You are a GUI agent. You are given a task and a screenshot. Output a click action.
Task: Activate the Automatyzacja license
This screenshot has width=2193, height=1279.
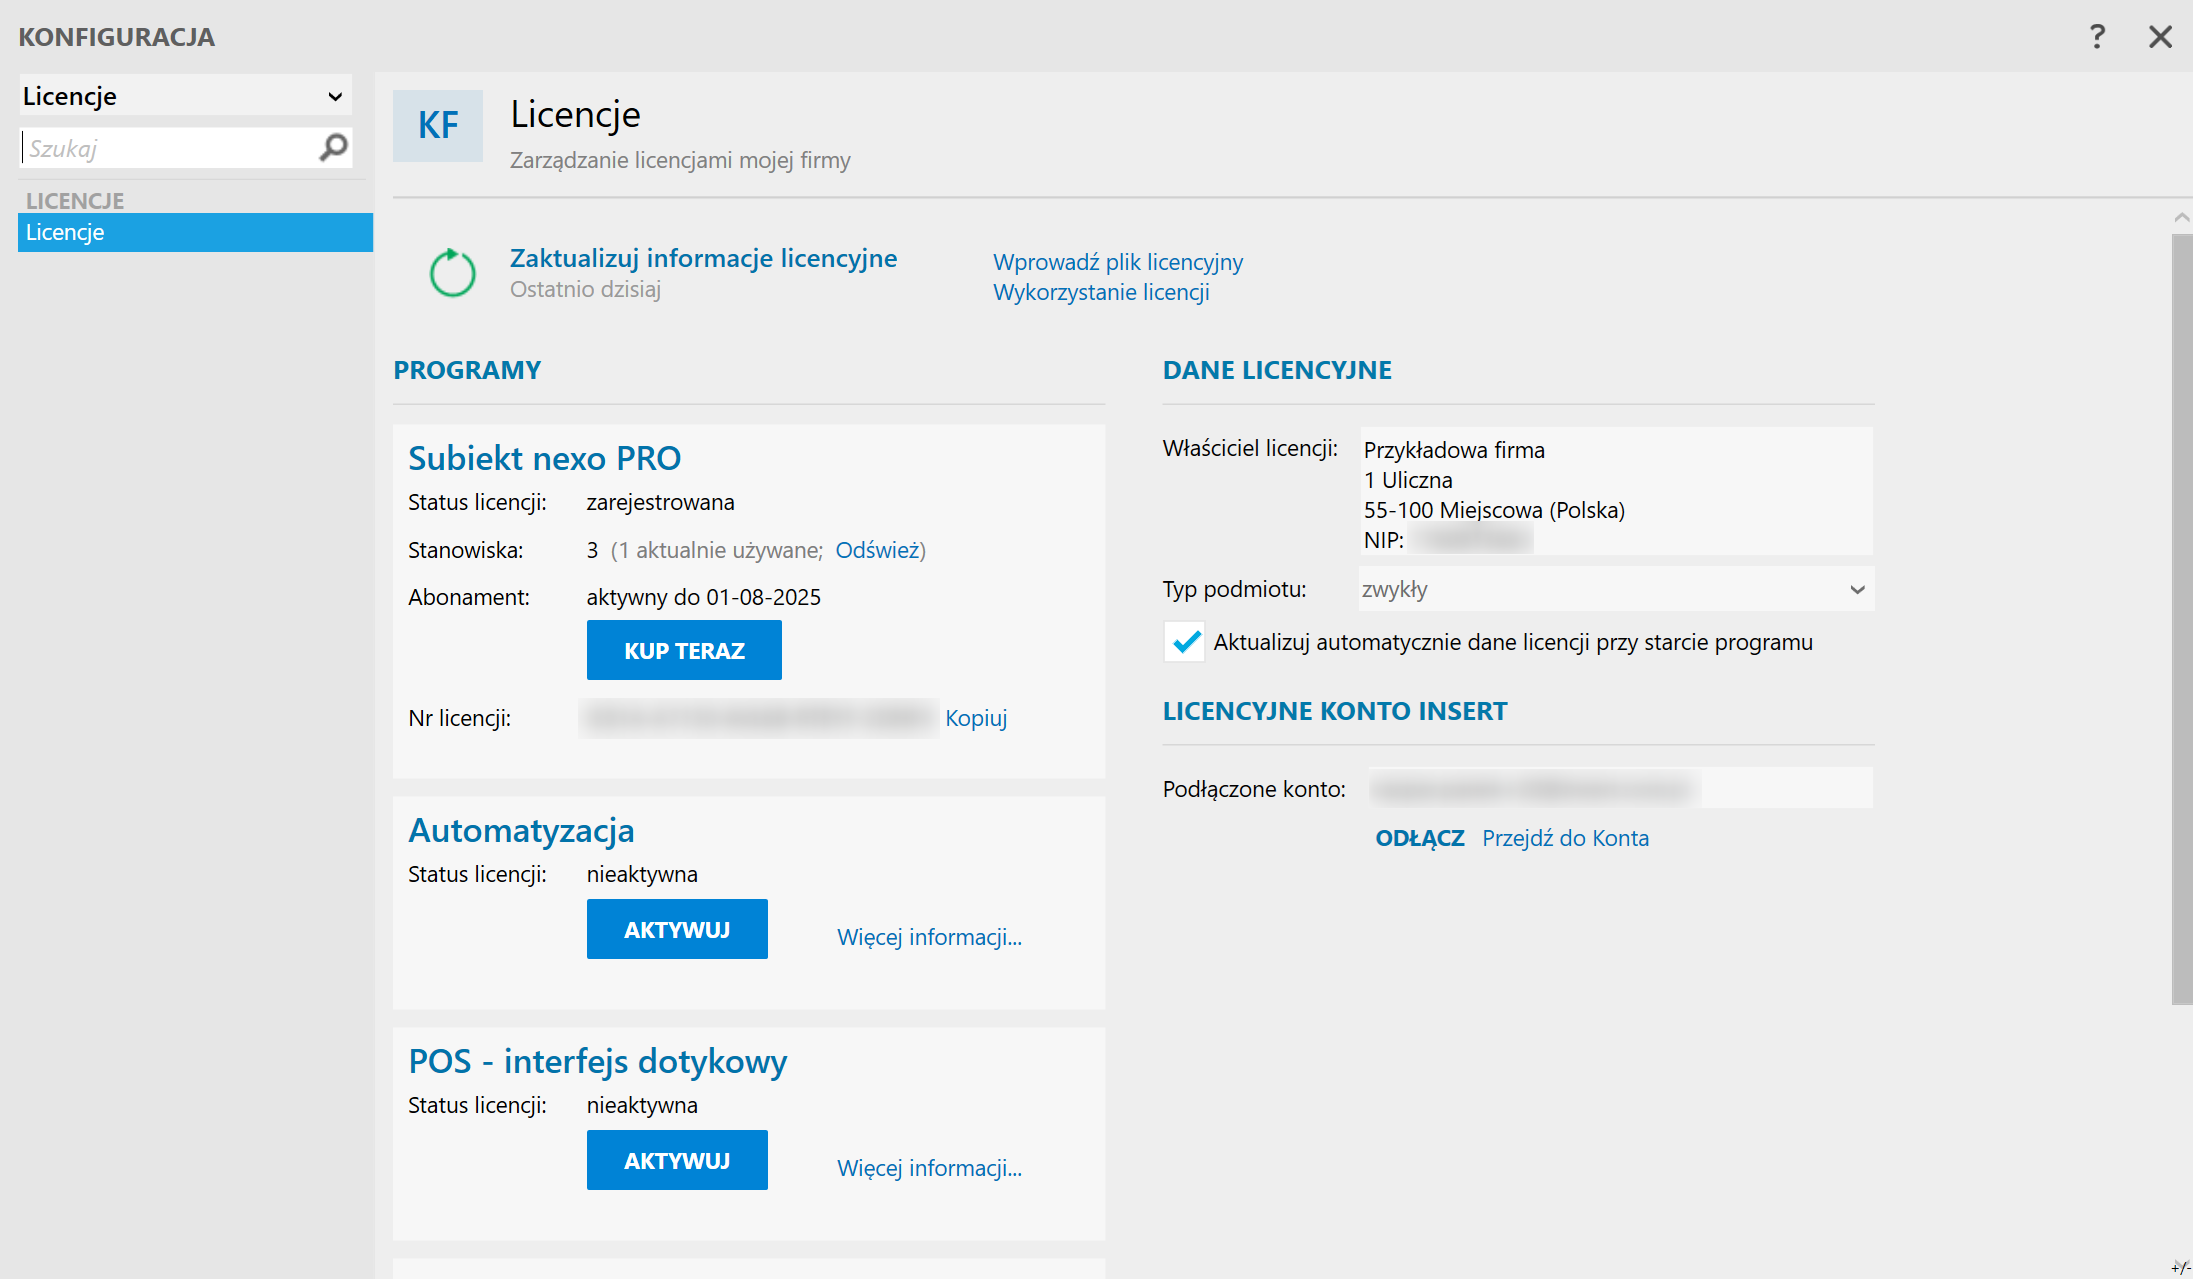point(677,929)
